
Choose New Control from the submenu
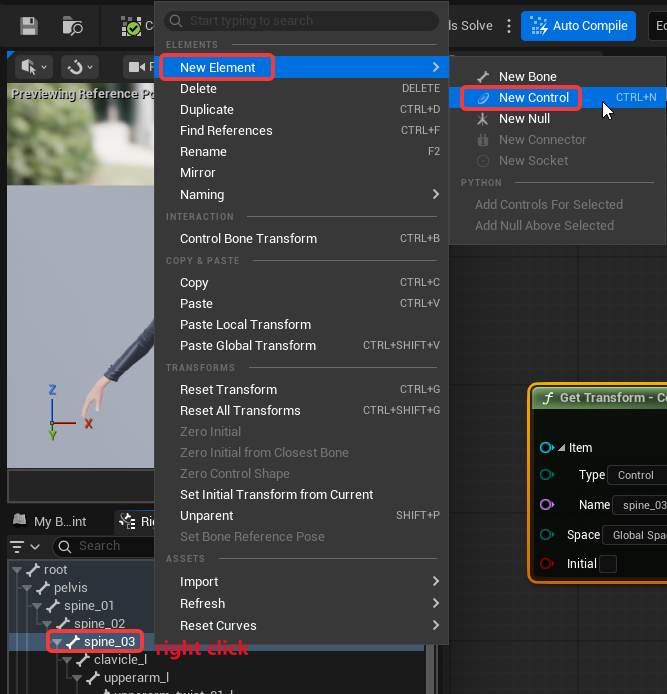pyautogui.click(x=558, y=97)
